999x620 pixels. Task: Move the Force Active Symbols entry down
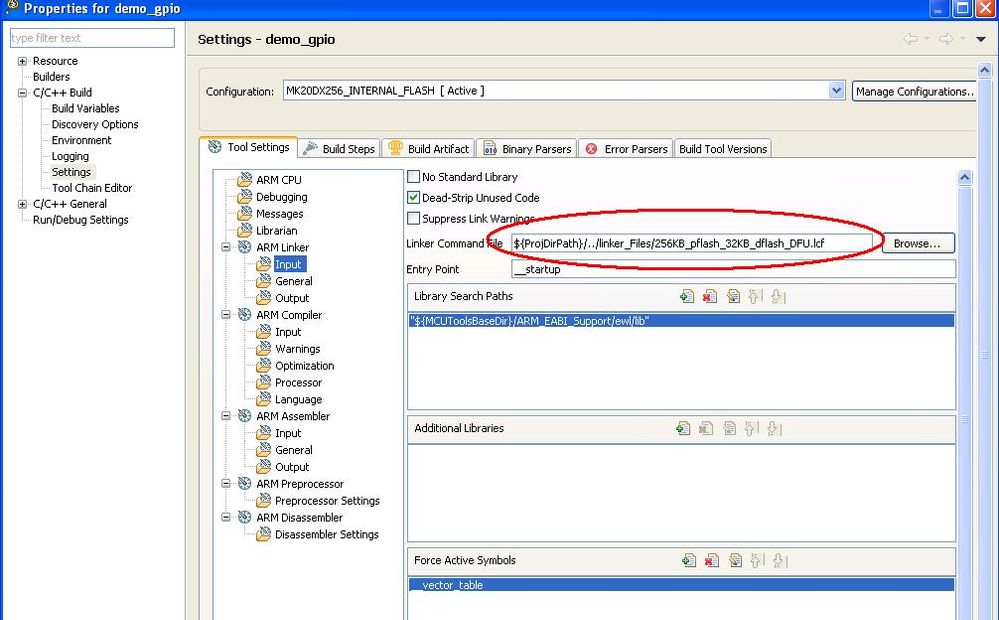780,560
